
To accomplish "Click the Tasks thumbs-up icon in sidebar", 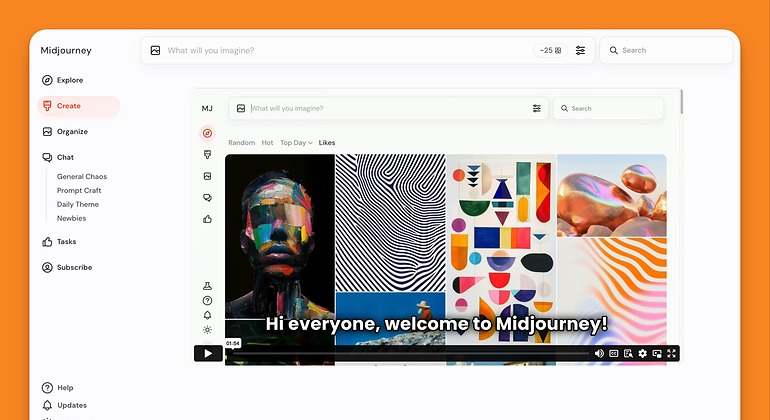I will coord(47,242).
